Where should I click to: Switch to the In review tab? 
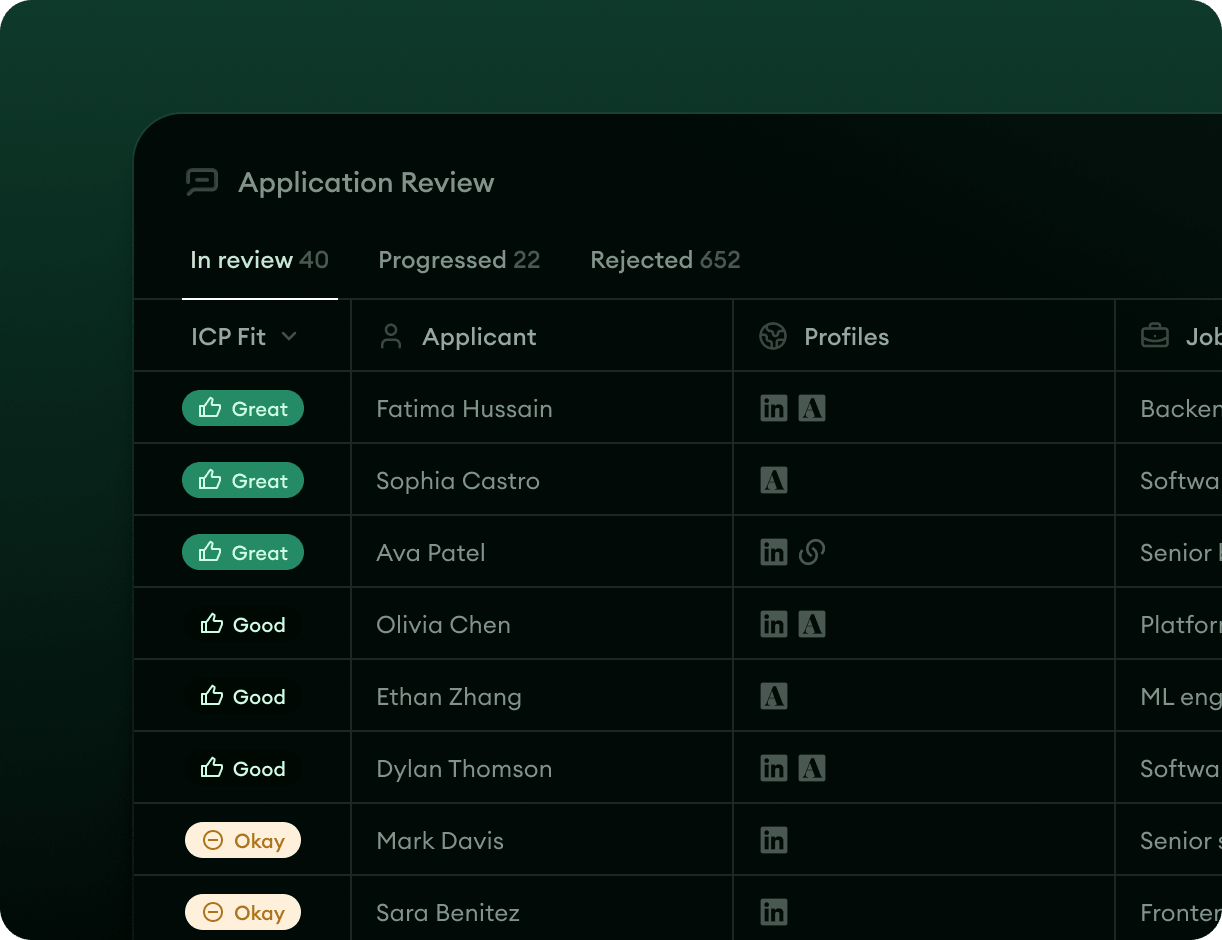point(259,260)
